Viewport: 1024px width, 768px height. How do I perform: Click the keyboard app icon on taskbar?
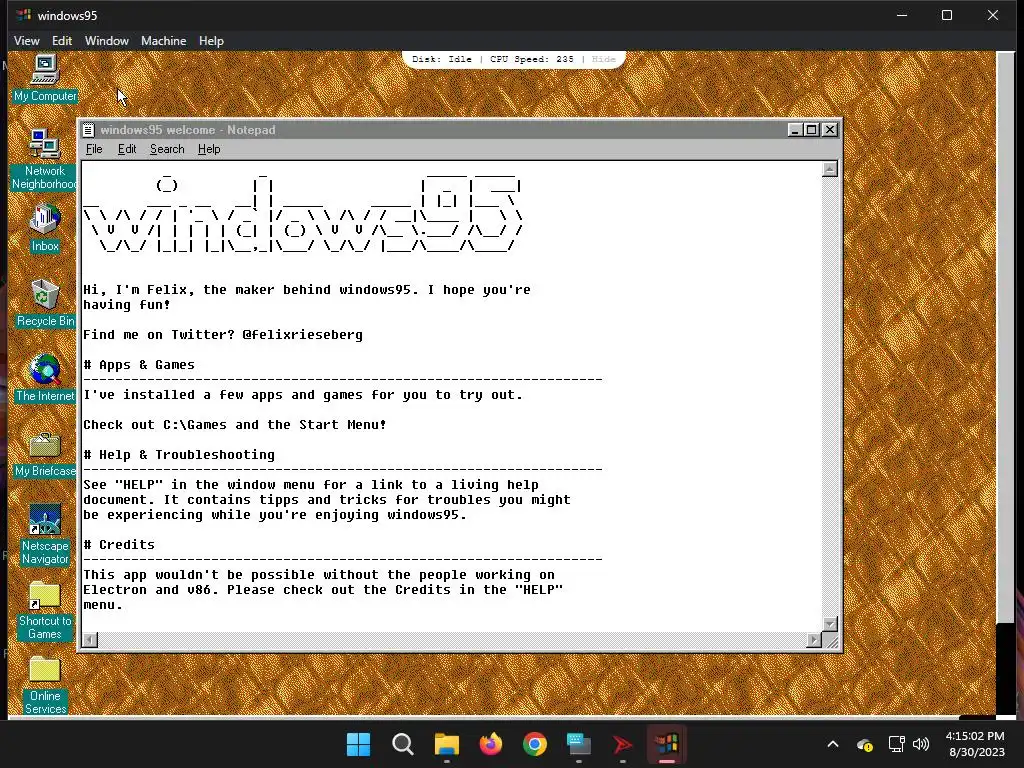point(579,744)
